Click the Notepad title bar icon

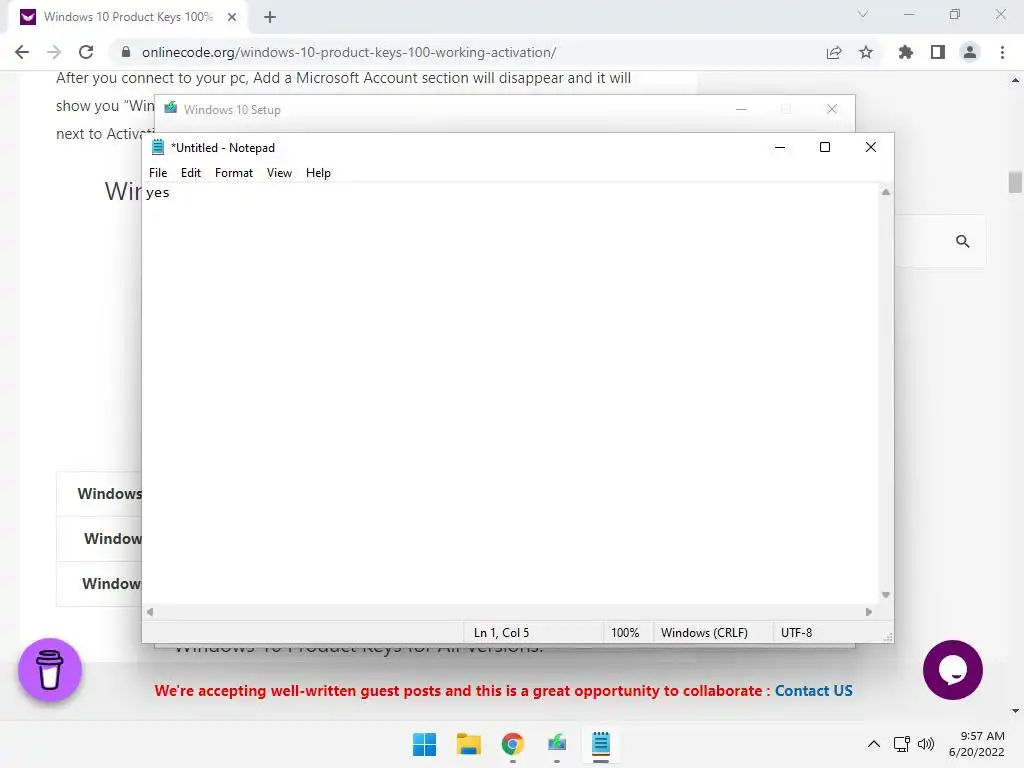tap(157, 148)
